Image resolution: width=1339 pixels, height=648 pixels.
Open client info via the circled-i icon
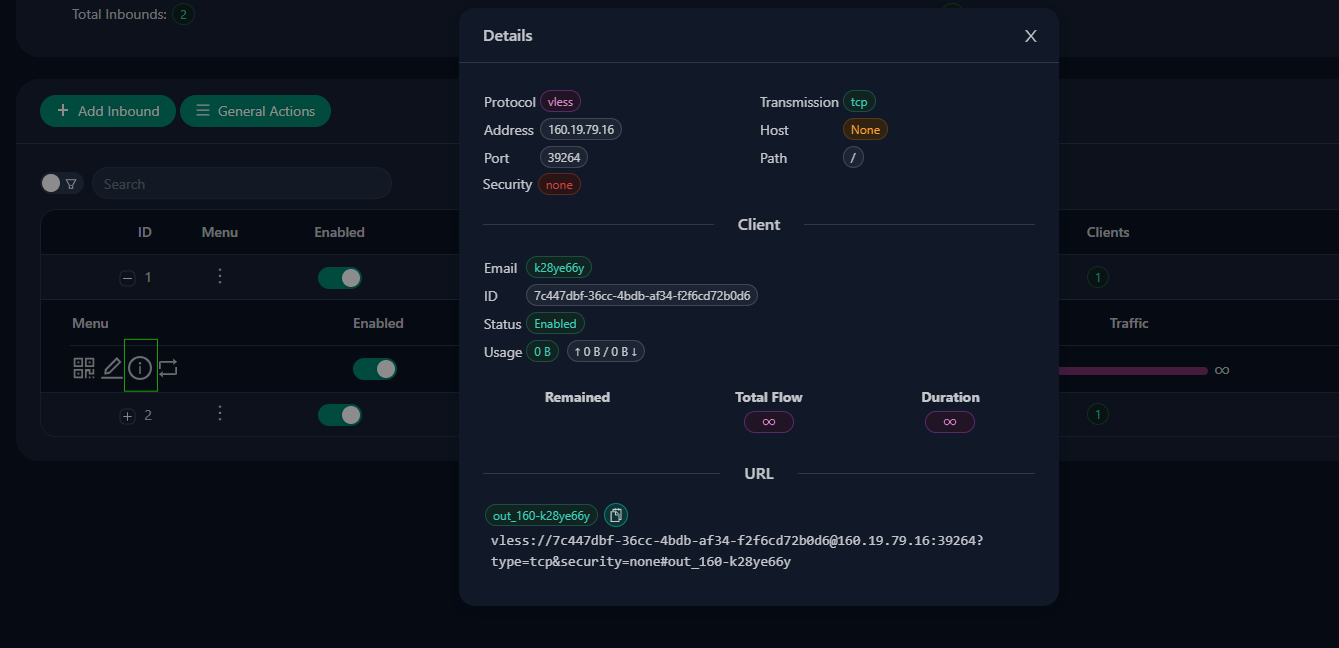pos(140,369)
